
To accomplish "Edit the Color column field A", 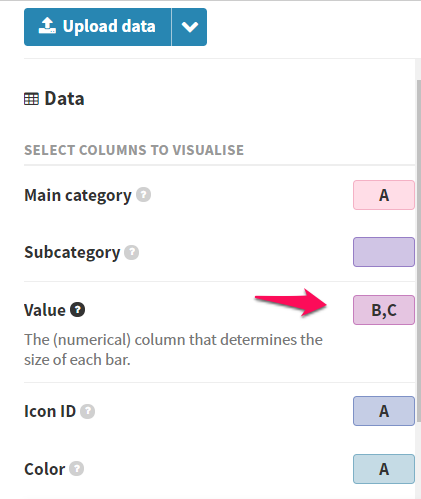I will point(384,469).
